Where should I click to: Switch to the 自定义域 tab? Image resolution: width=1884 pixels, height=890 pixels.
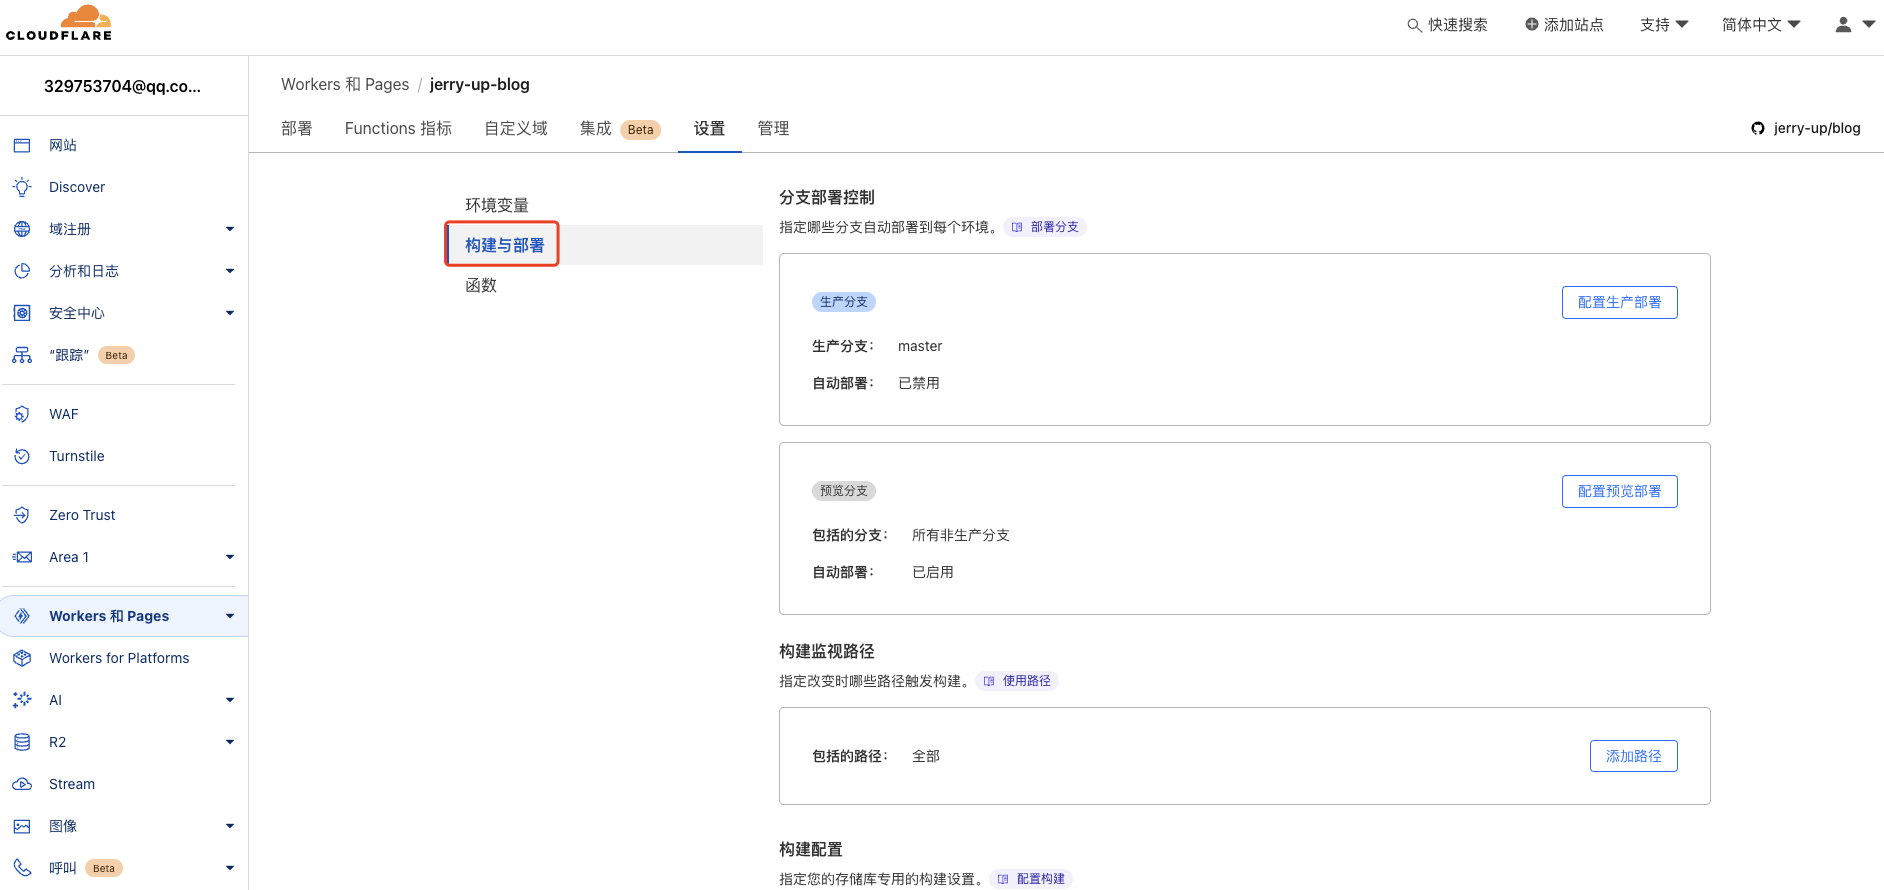tap(516, 128)
